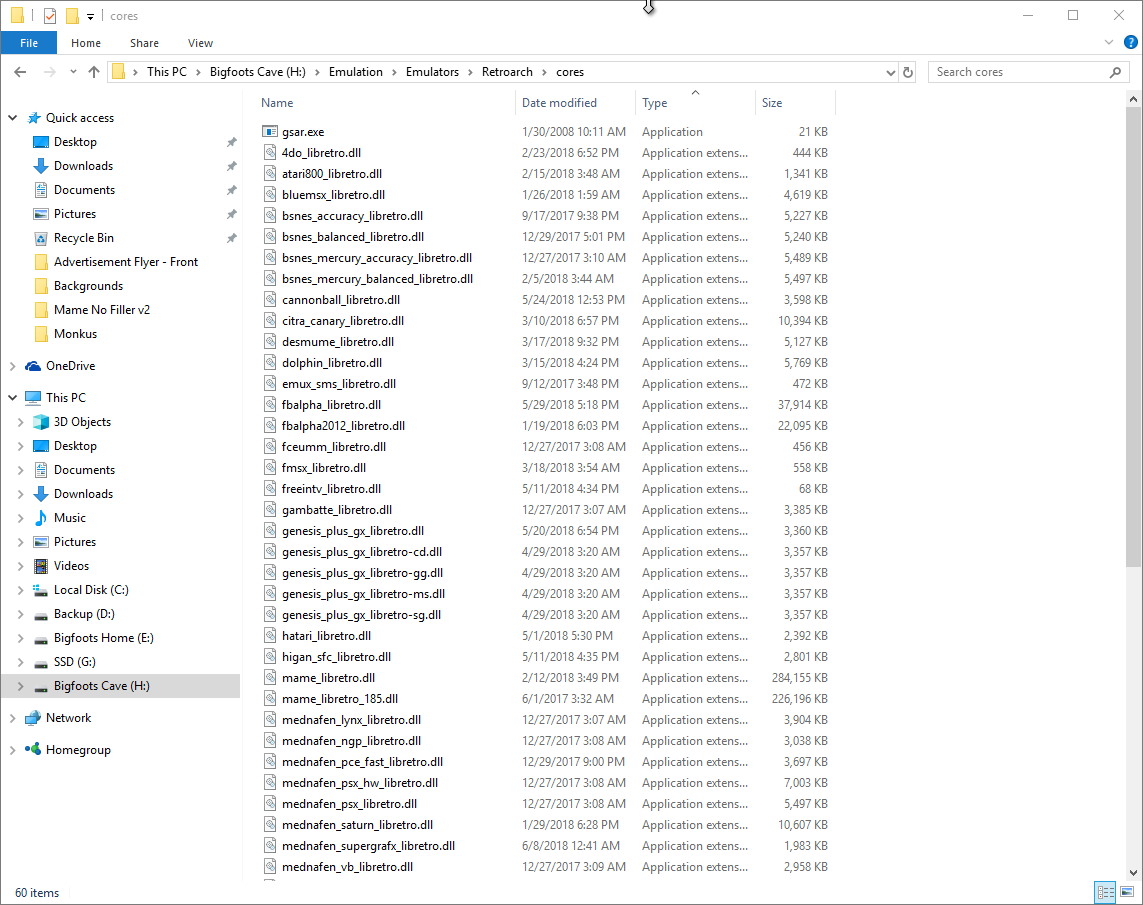This screenshot has width=1143, height=905.
Task: Select Local Disk (C:) drive
Action: [91, 590]
